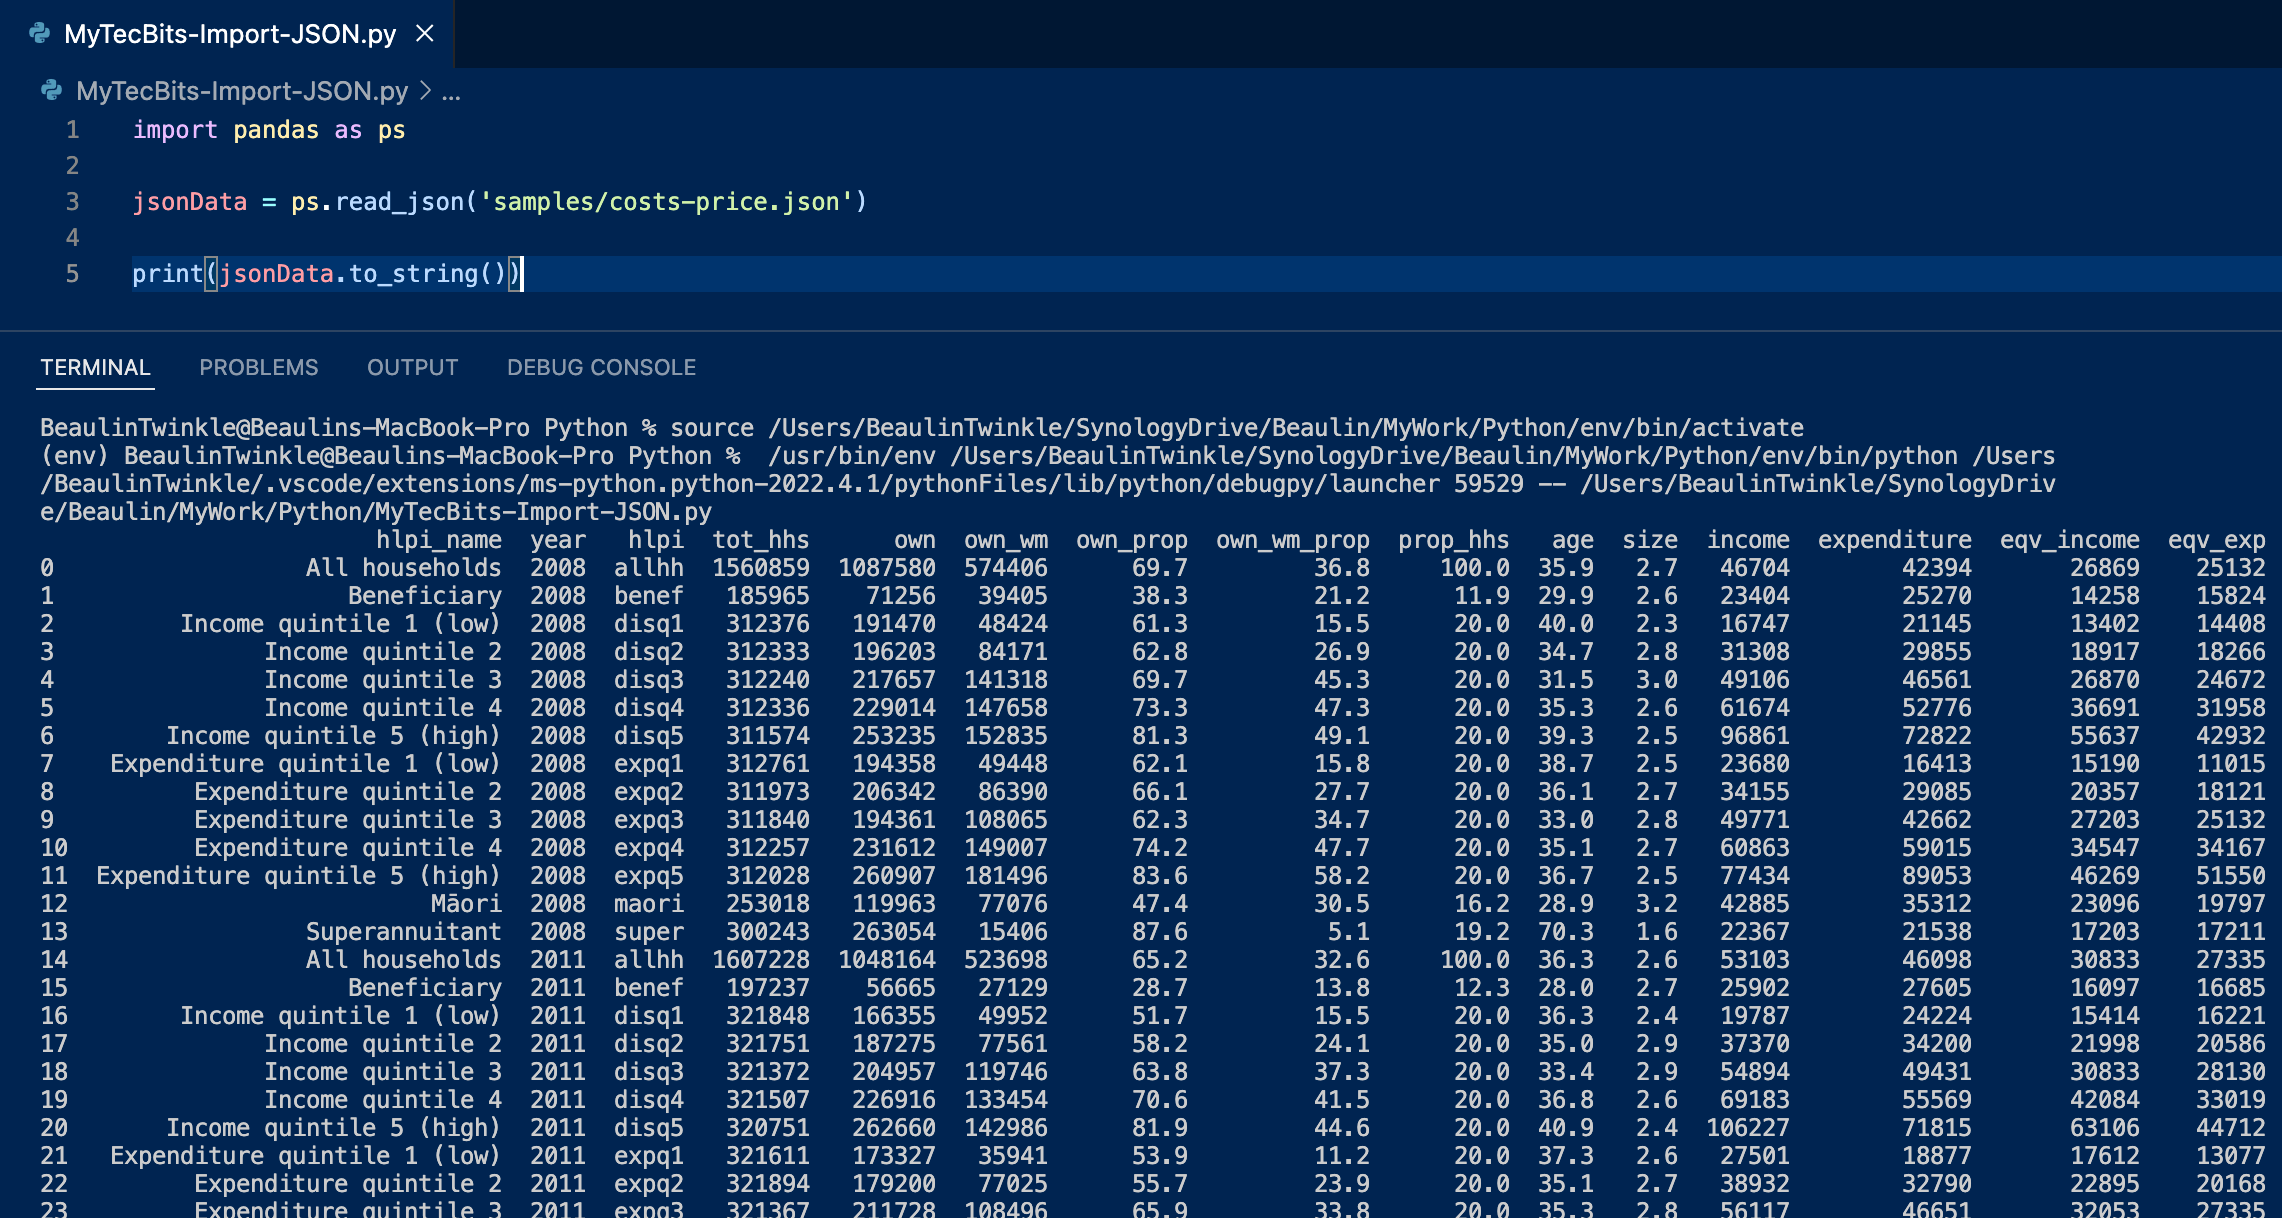Click line number 3 in the gutter

[x=71, y=201]
